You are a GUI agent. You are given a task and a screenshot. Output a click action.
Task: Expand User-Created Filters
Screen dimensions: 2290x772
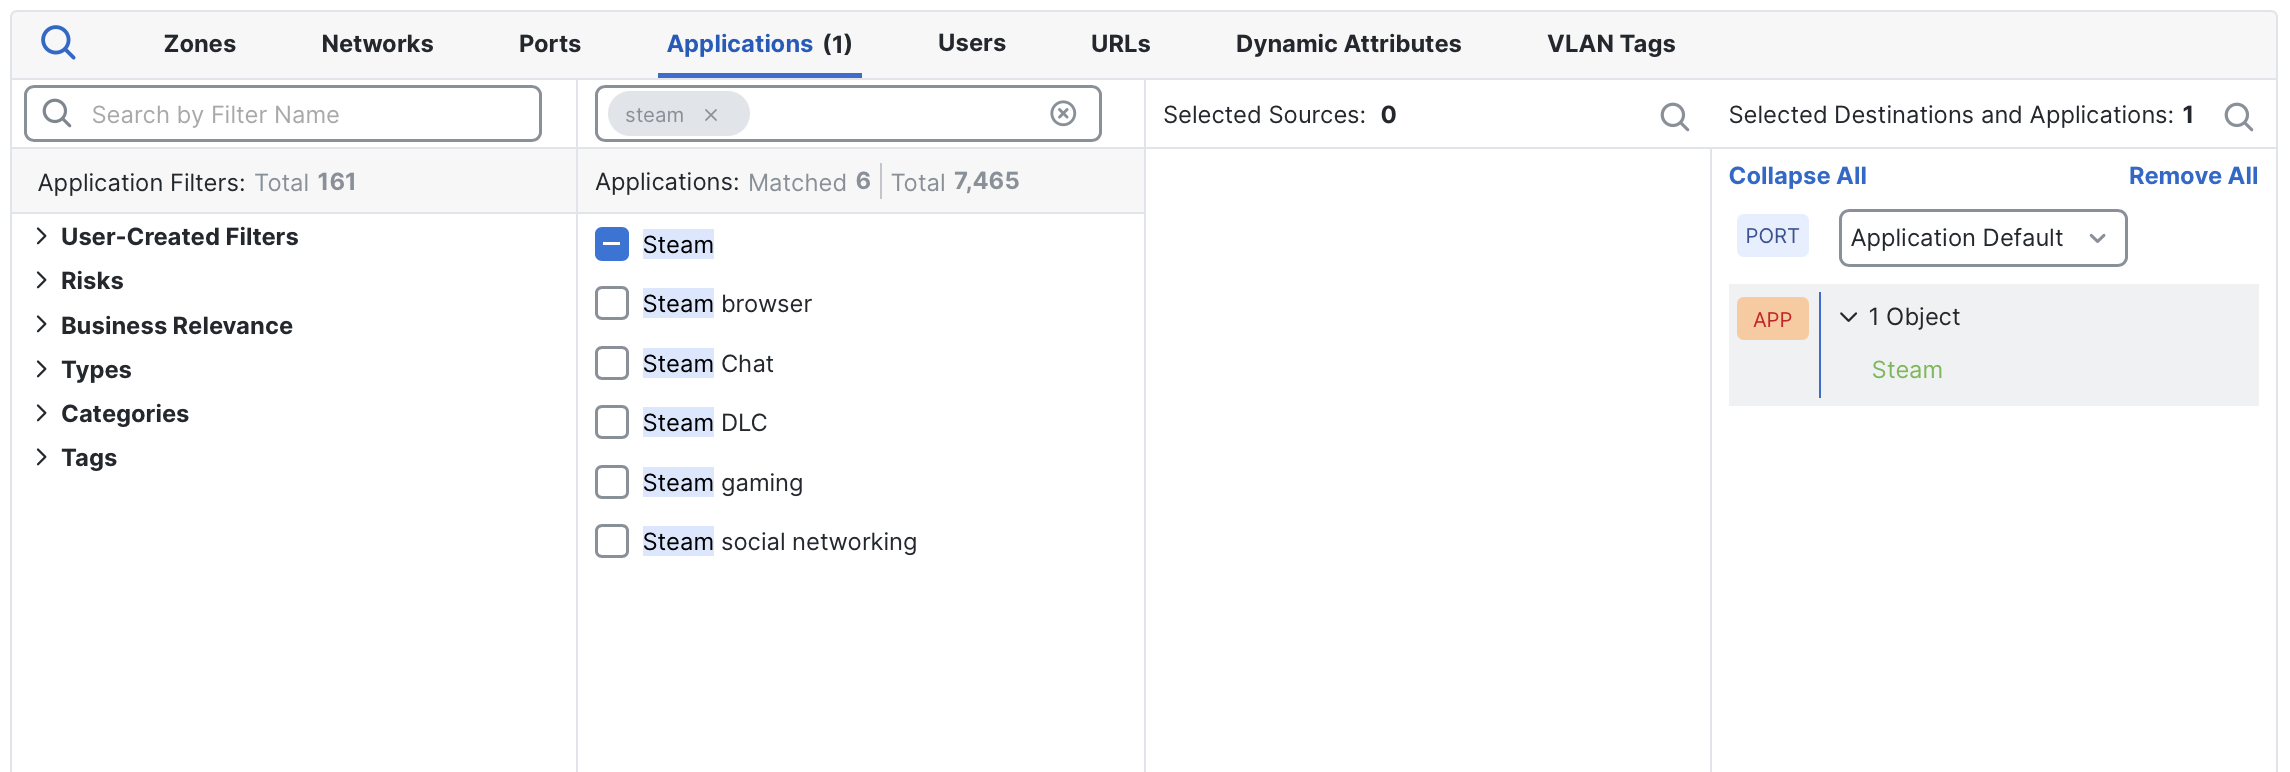pyautogui.click(x=42, y=236)
